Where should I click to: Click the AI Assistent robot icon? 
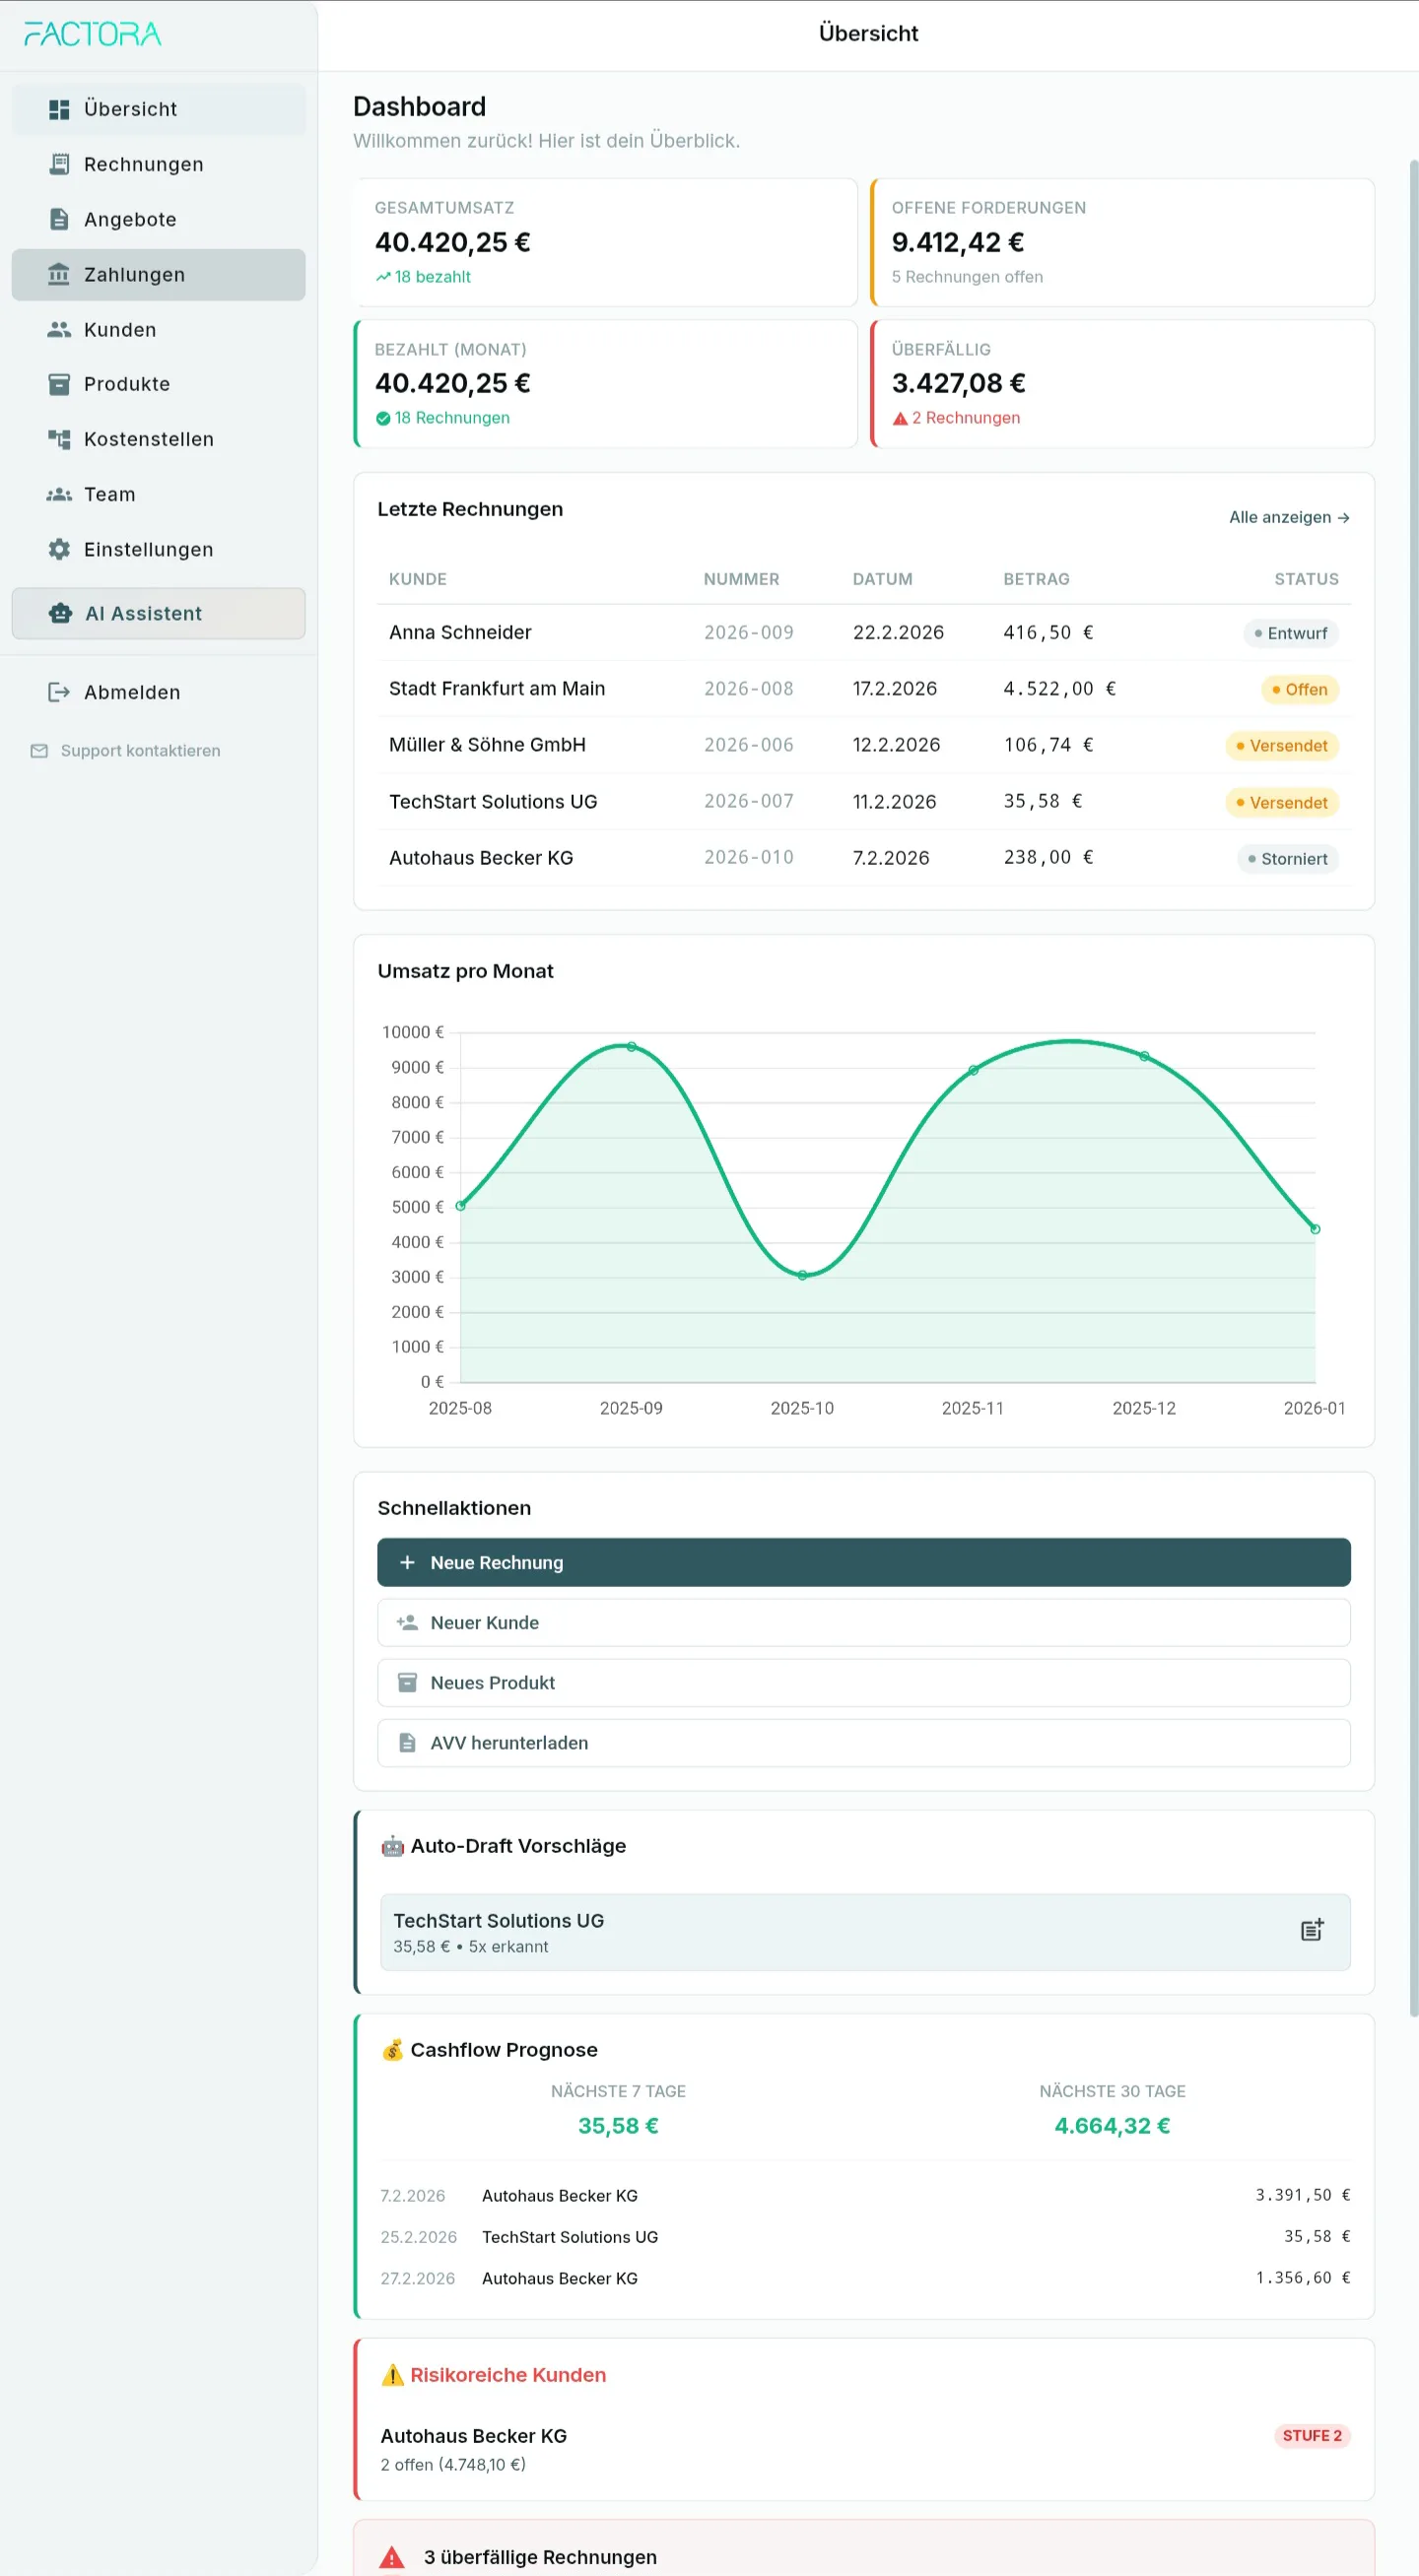click(x=60, y=613)
